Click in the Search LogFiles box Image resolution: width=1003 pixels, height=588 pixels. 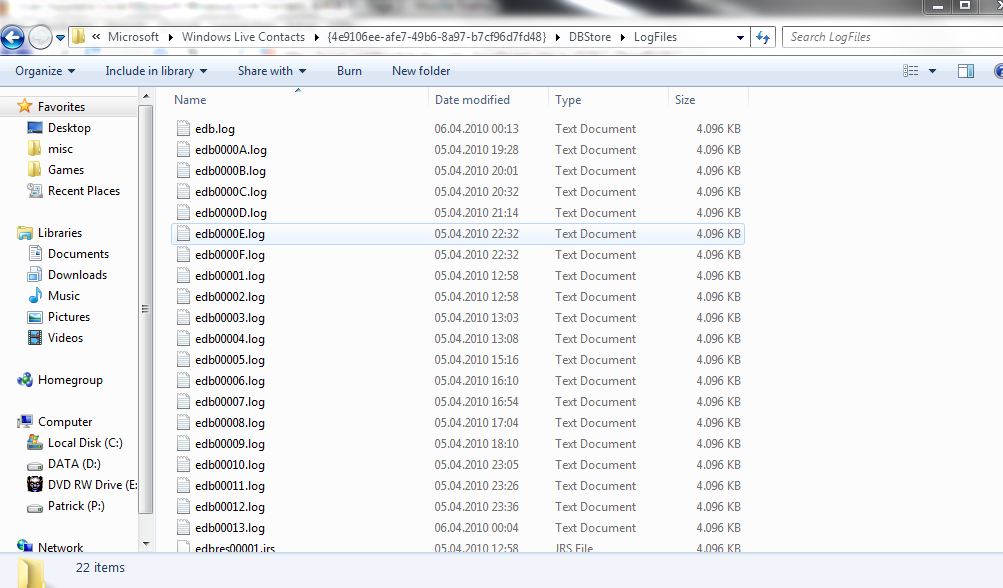tap(892, 37)
